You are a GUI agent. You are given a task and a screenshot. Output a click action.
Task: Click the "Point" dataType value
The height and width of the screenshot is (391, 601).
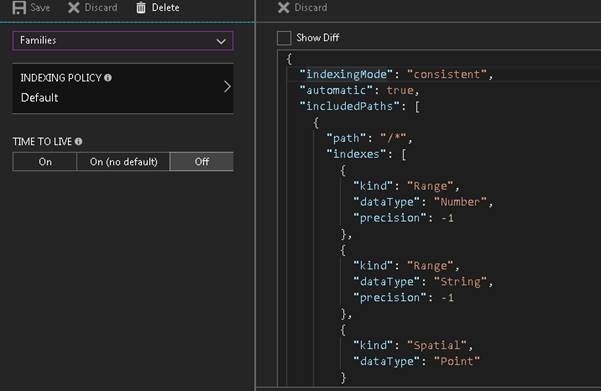[x=456, y=361]
